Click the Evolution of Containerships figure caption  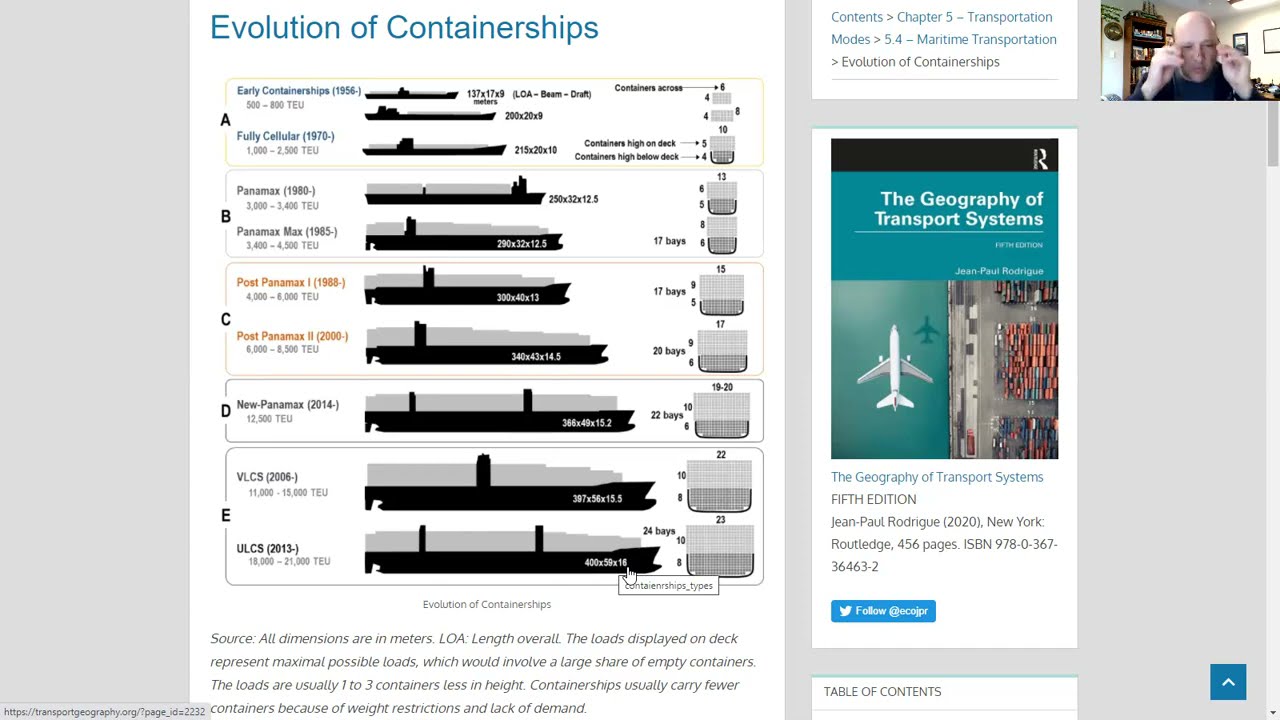point(487,604)
